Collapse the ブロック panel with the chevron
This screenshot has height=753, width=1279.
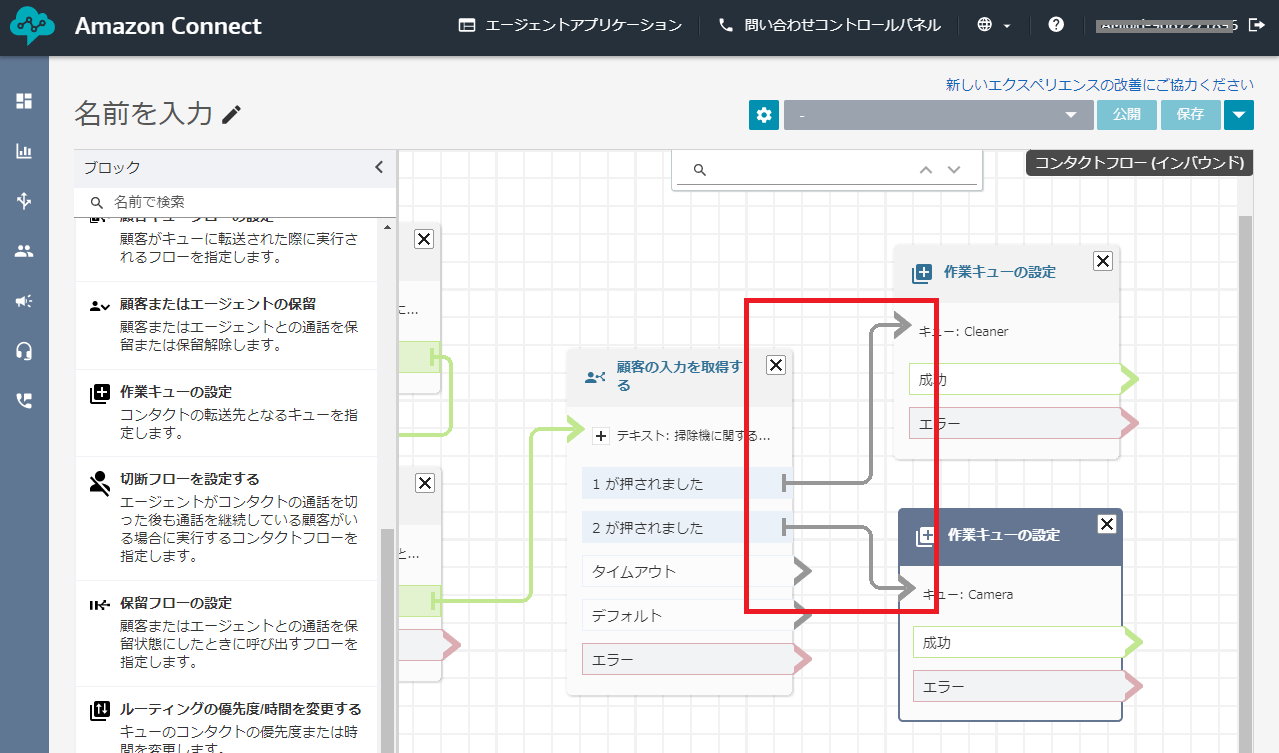tap(379, 168)
